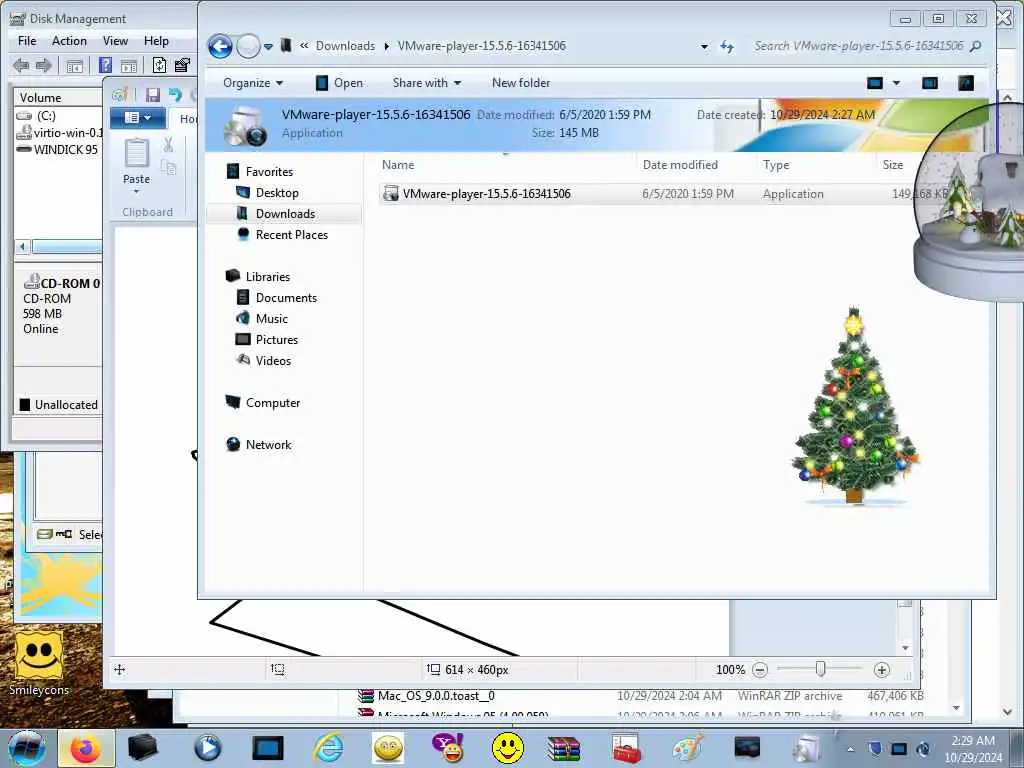The width and height of the screenshot is (1024, 768).
Task: Click Cut scissors icon in Paint
Action: (x=168, y=145)
